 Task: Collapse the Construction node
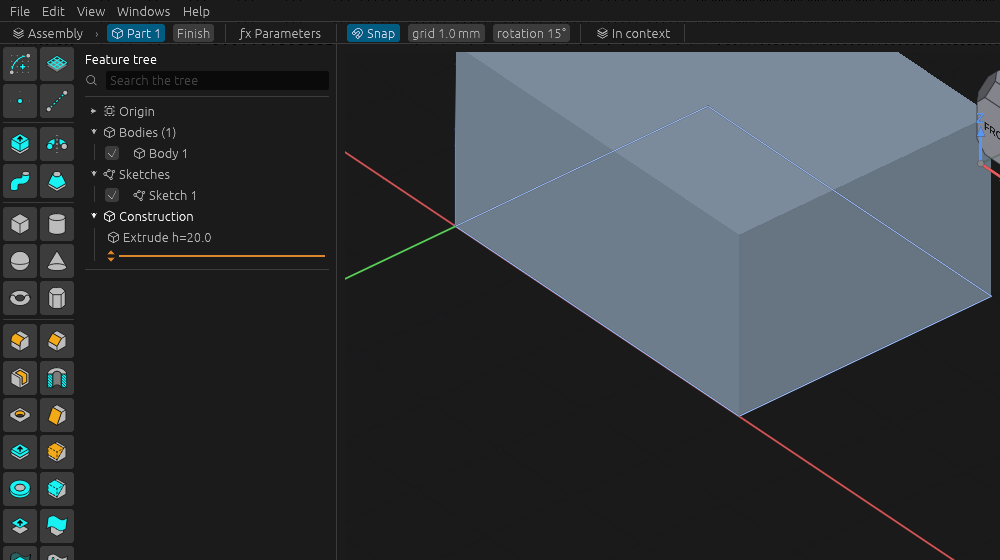94,216
